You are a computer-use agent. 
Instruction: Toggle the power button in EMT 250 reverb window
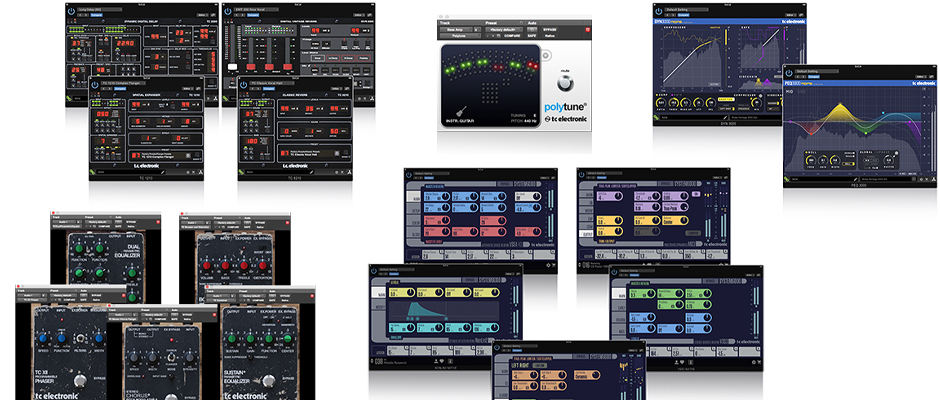point(228,11)
